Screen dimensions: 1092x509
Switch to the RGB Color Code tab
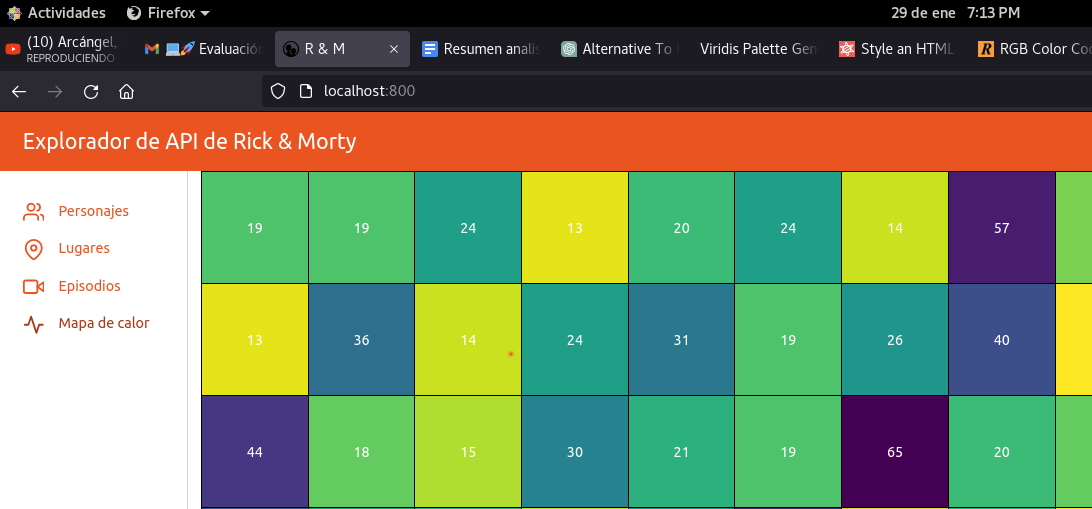(x=1033, y=49)
